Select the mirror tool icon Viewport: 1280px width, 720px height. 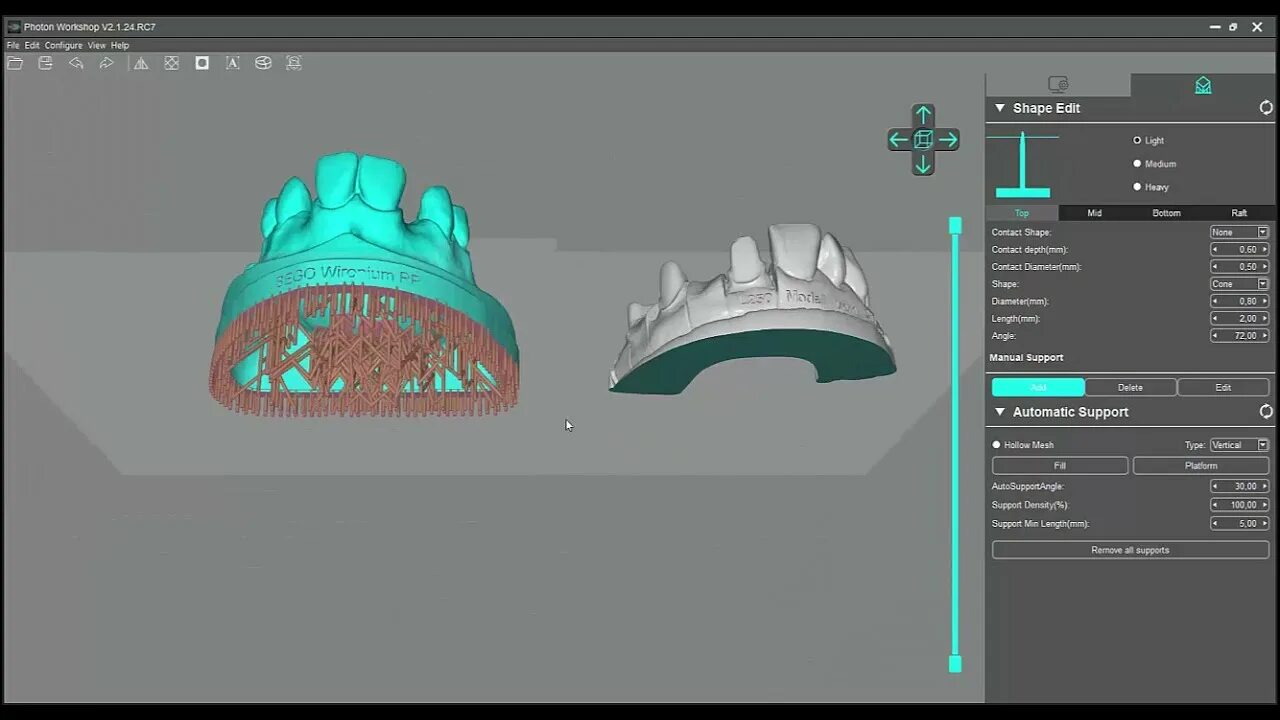[x=141, y=63]
